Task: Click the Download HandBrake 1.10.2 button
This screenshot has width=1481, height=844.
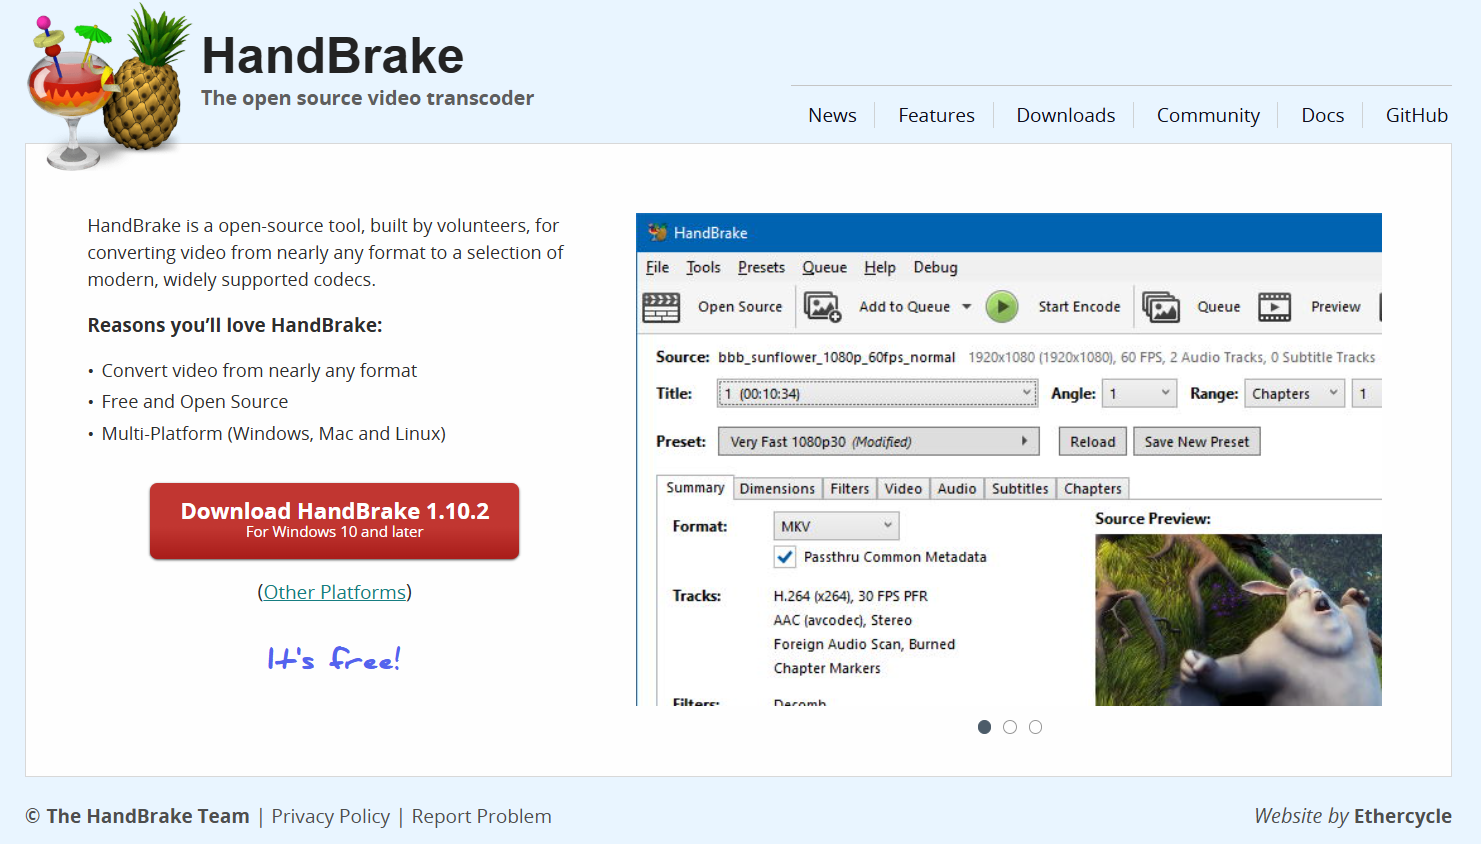Action: (334, 520)
